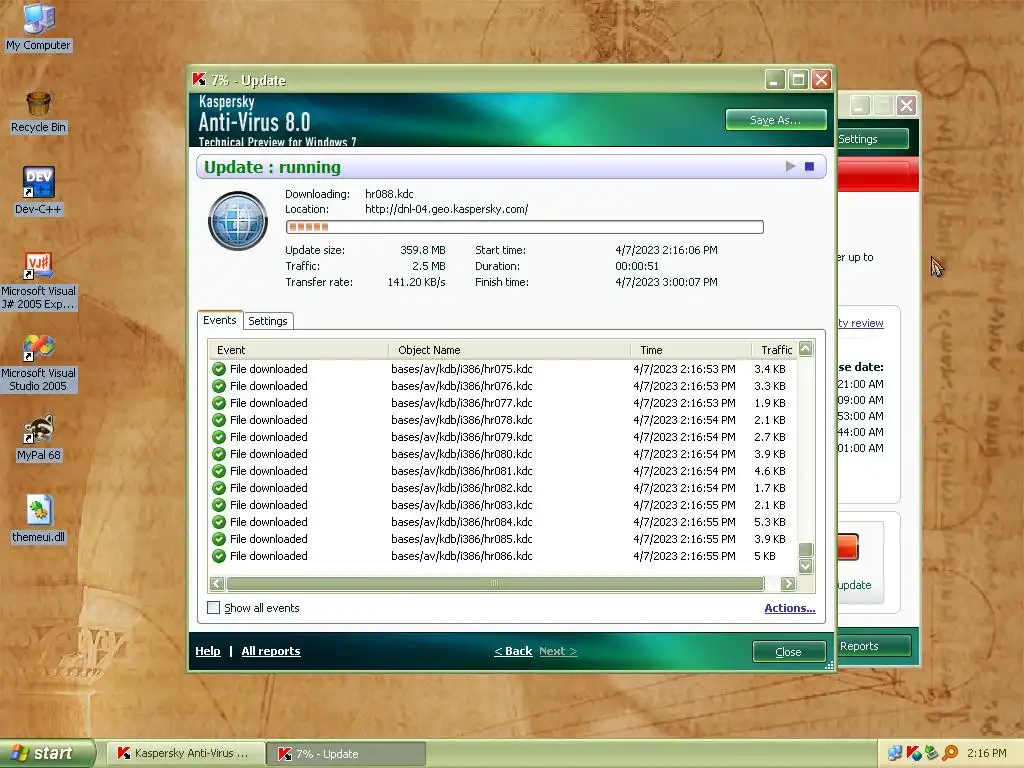Image resolution: width=1024 pixels, height=768 pixels.
Task: Click the Save As... button
Action: pyautogui.click(x=775, y=120)
